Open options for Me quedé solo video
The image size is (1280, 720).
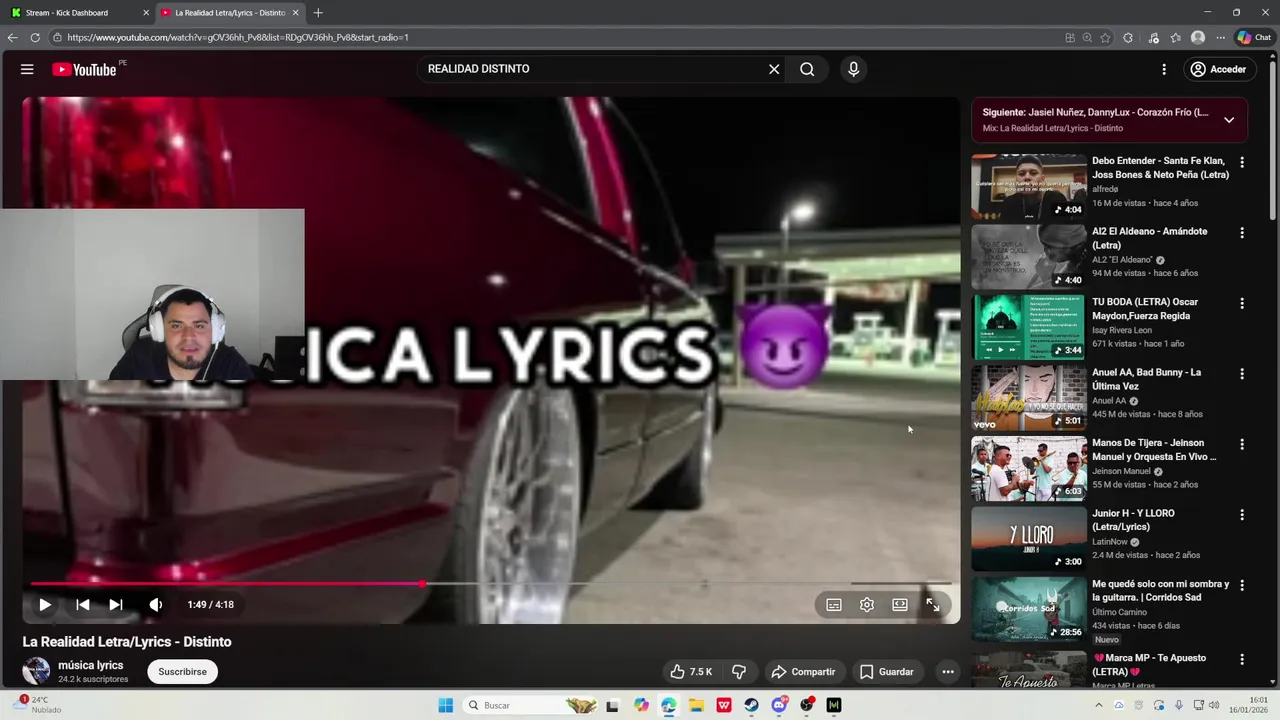(1242, 585)
